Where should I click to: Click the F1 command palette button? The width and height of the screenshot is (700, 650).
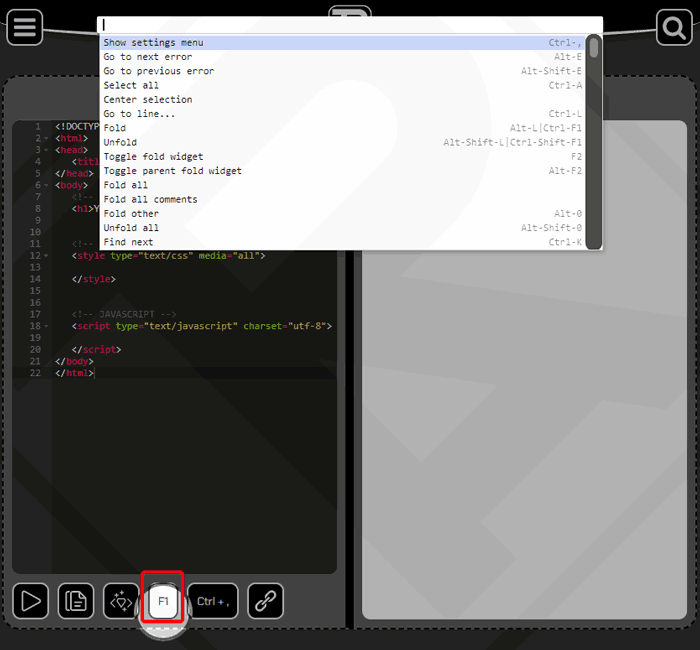pyautogui.click(x=163, y=601)
